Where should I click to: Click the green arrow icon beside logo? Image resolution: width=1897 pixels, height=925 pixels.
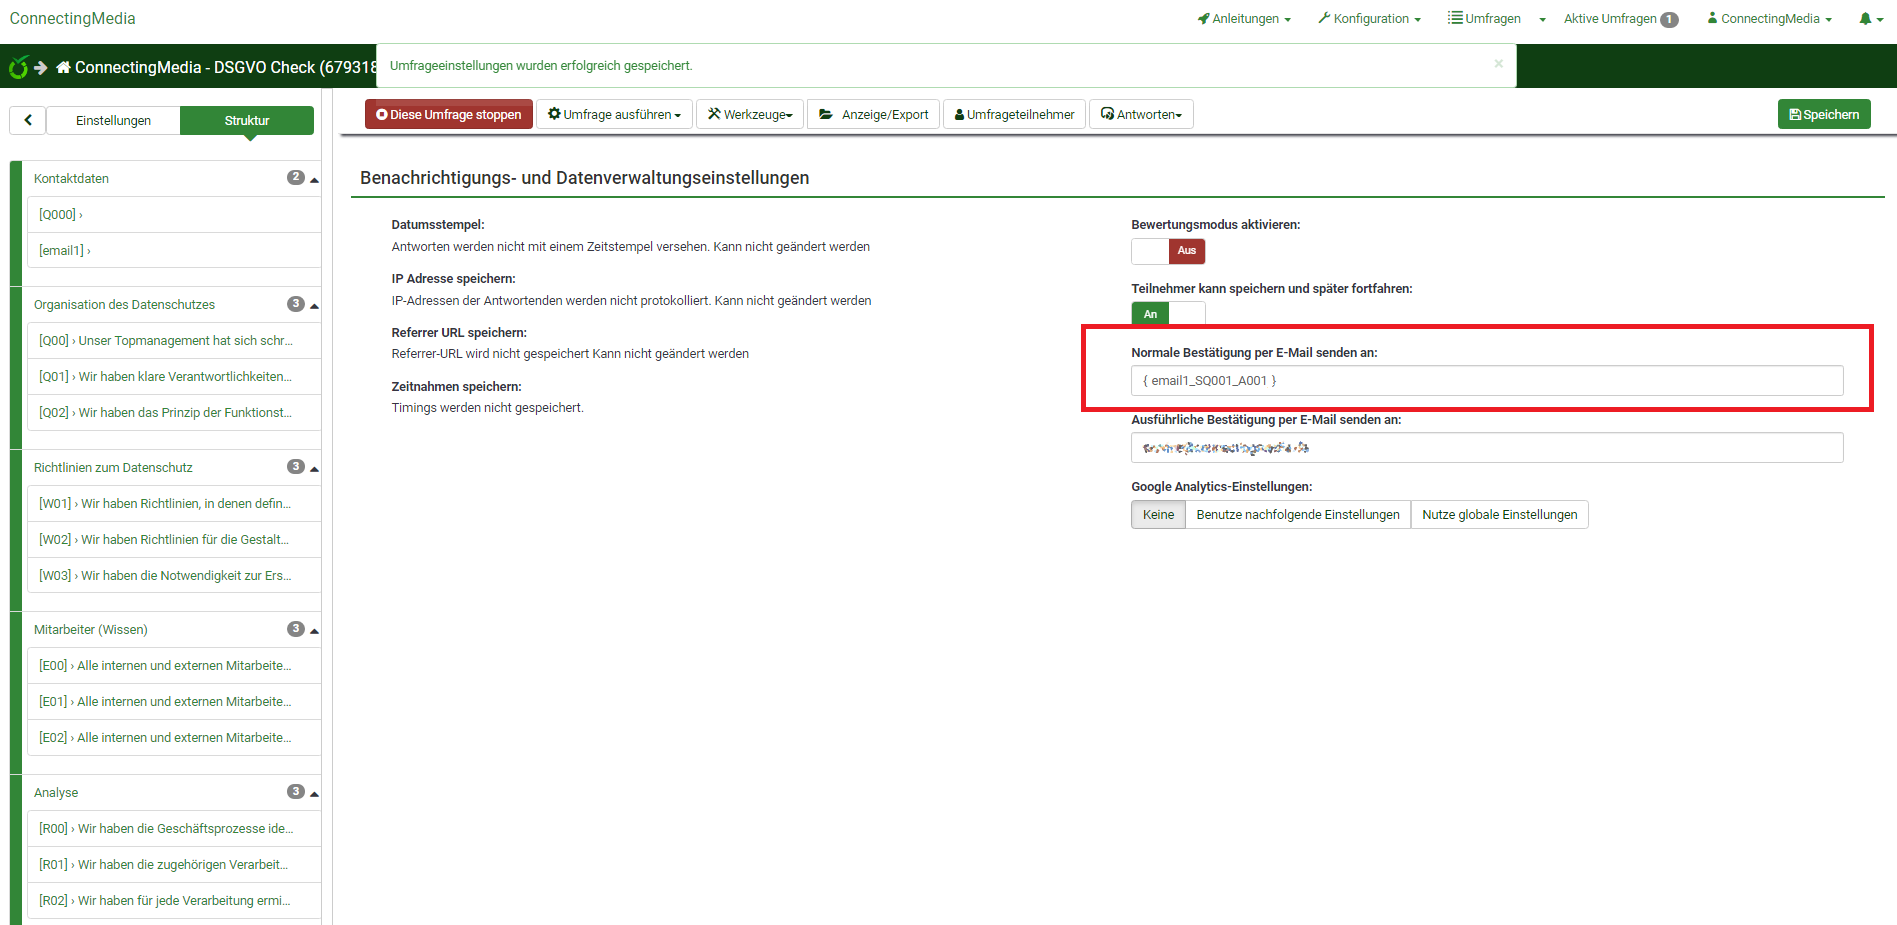tap(41, 68)
